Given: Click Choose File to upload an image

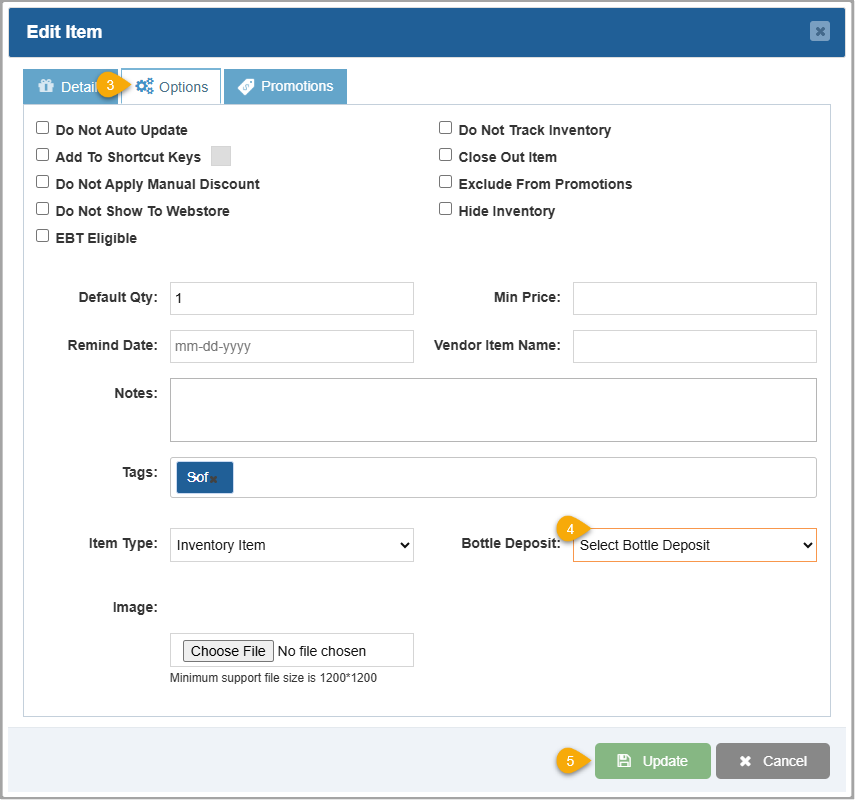Looking at the screenshot, I should 227,650.
